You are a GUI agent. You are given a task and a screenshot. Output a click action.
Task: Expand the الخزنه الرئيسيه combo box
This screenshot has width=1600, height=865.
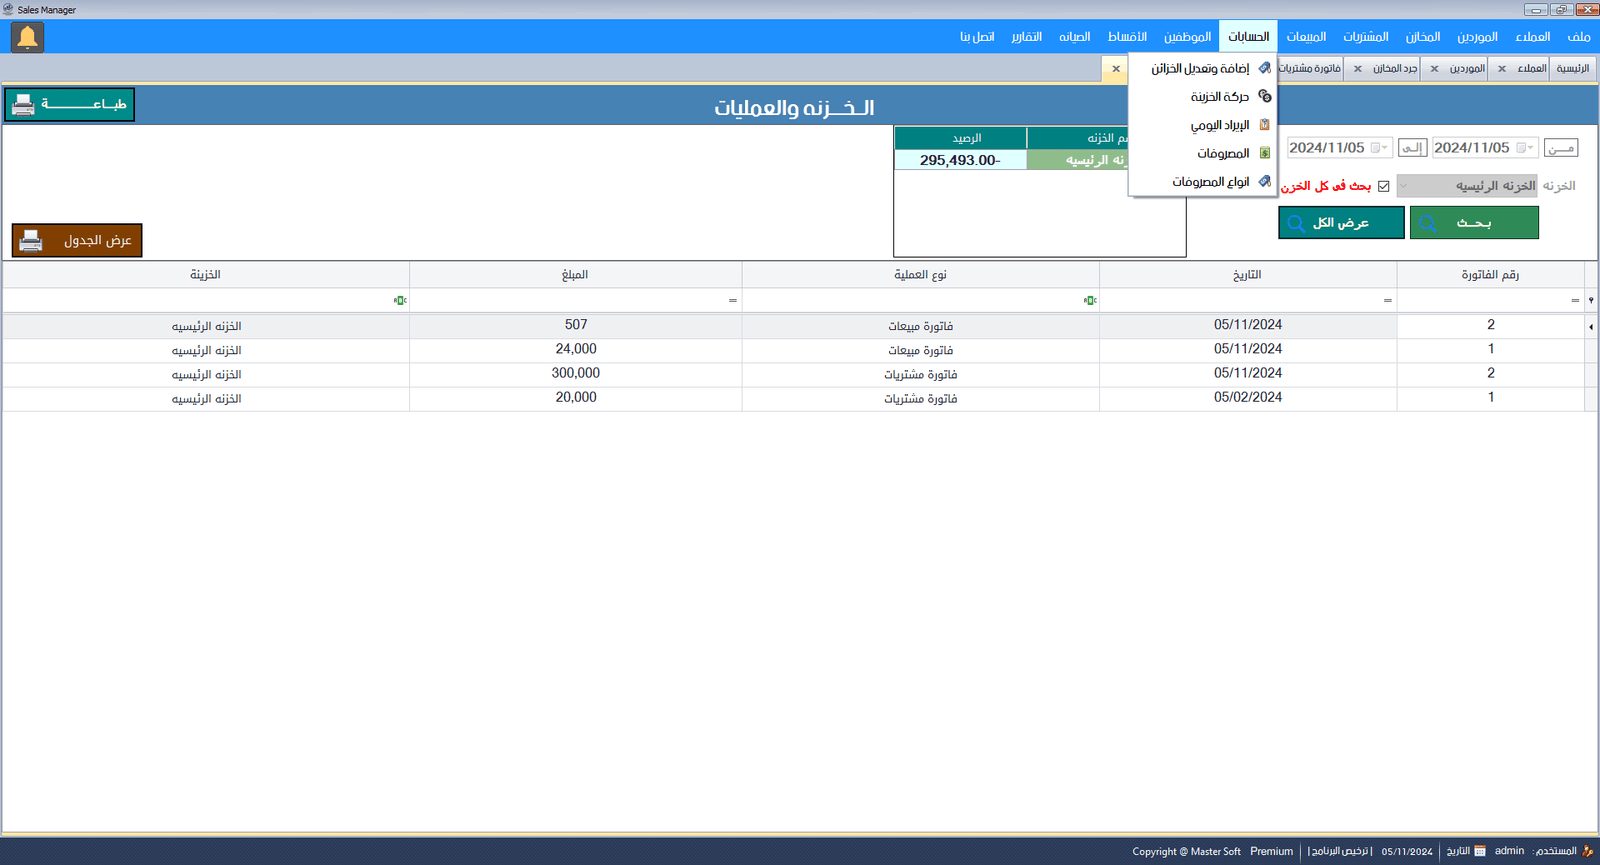1404,186
